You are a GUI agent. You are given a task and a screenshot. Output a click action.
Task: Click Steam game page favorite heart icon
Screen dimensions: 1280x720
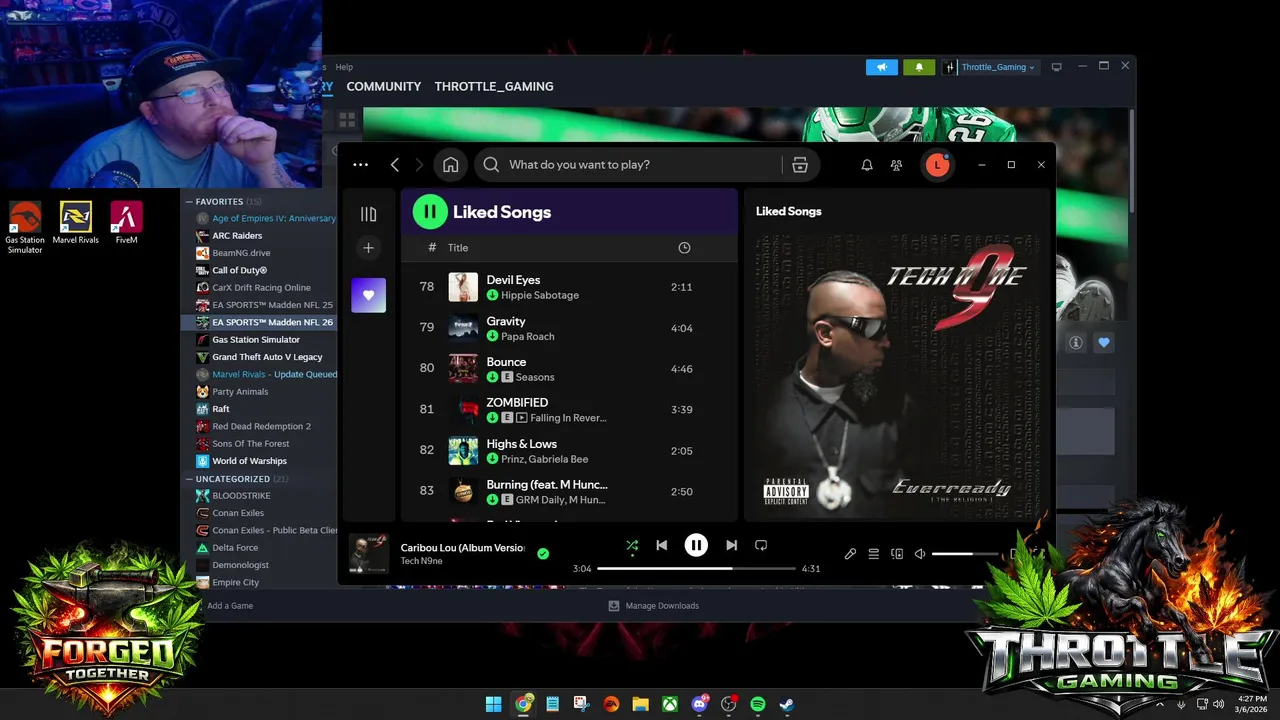1104,342
